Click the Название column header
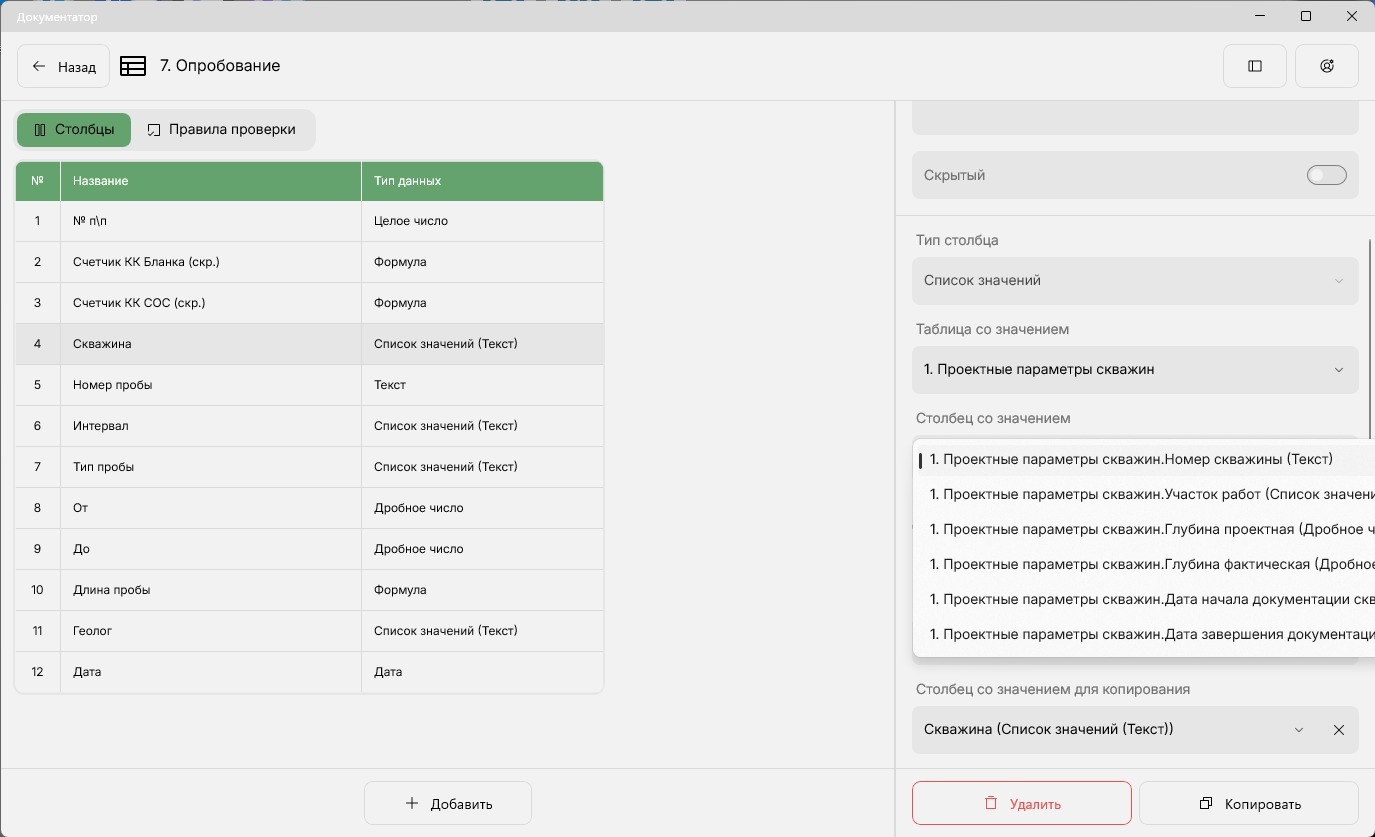Viewport: 1375px width, 837px height. [x=210, y=181]
